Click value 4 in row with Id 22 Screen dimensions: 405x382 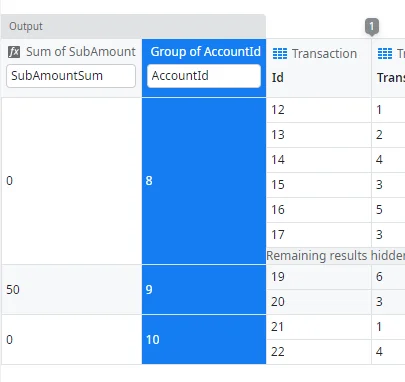point(388,352)
